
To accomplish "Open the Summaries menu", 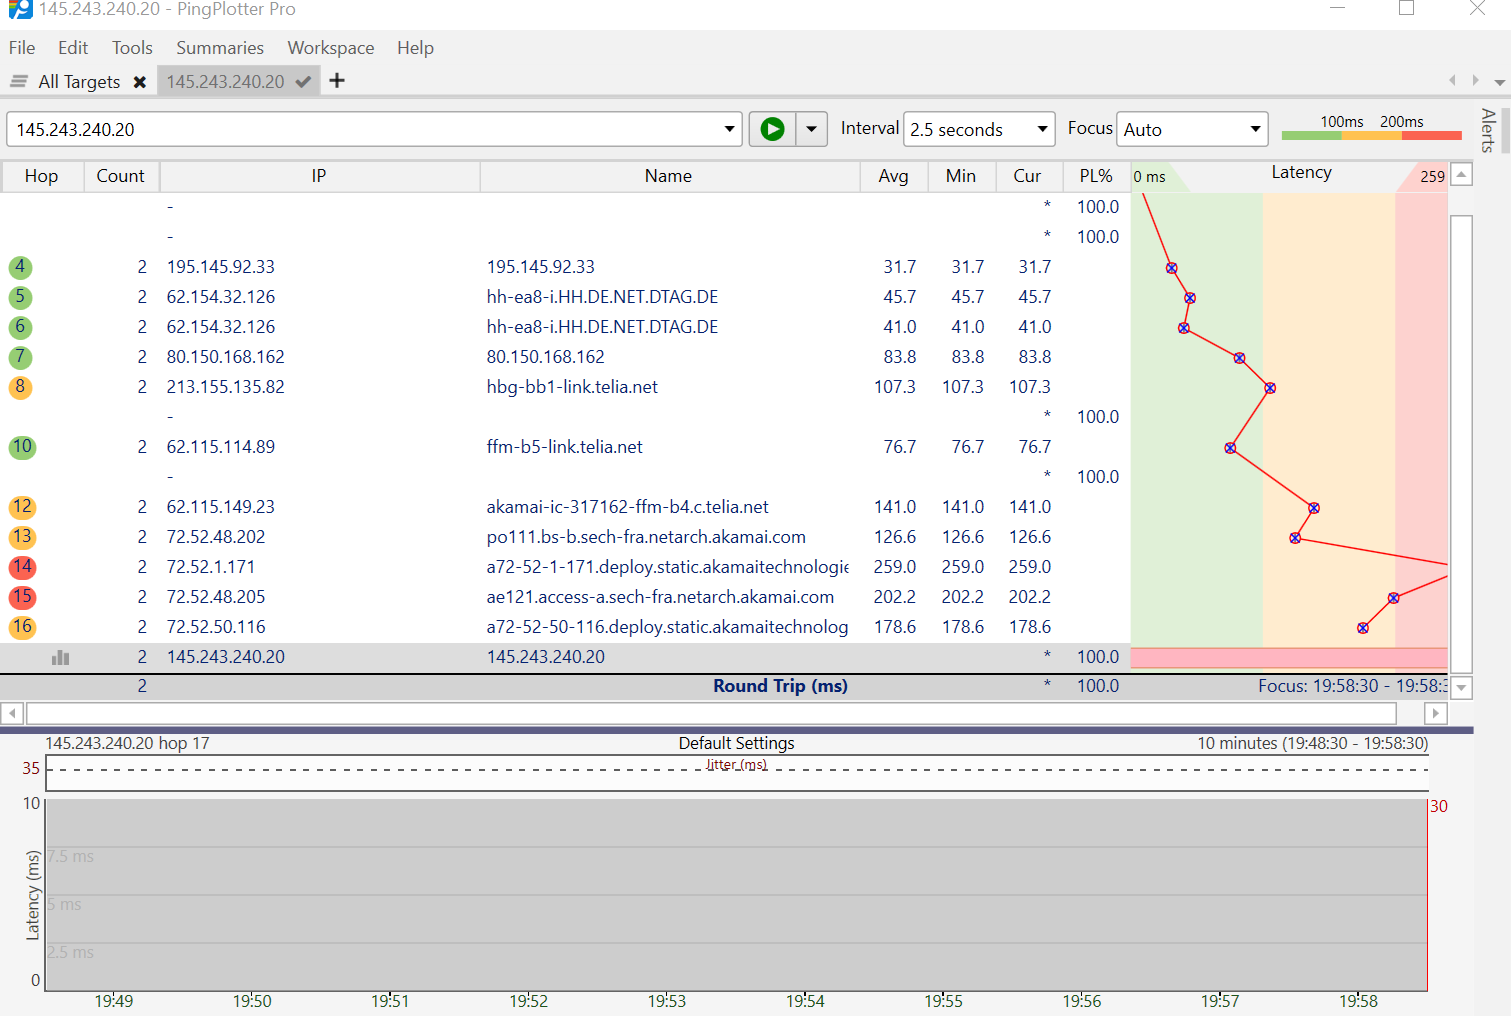I will pyautogui.click(x=220, y=48).
